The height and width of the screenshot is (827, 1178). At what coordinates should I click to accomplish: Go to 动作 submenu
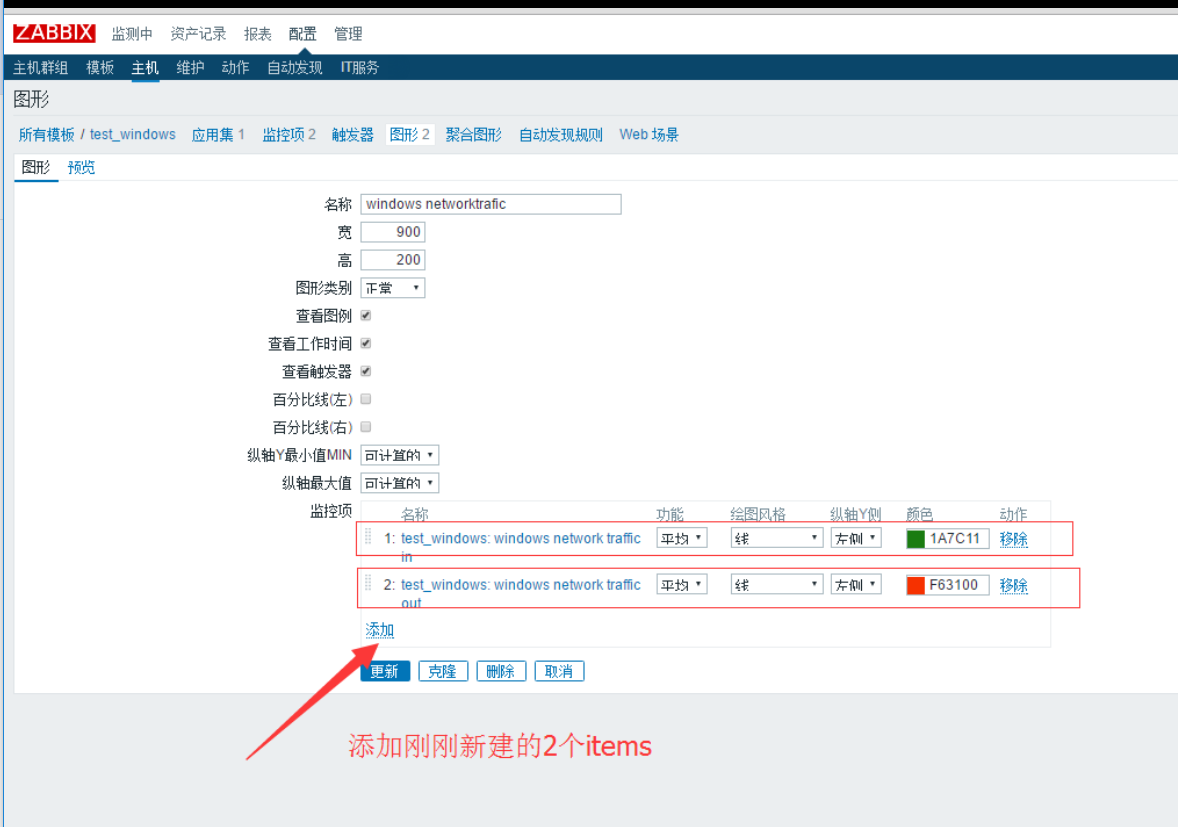(x=235, y=68)
